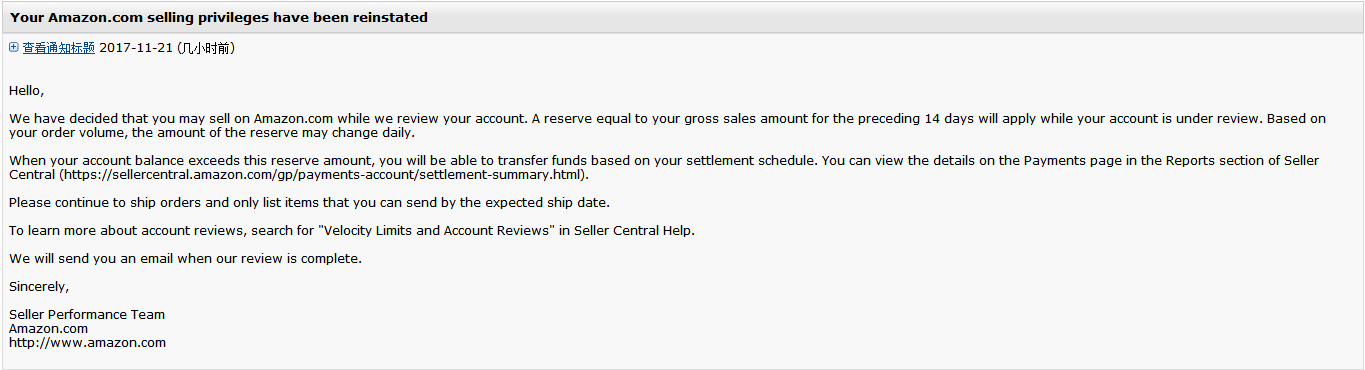Image resolution: width=1365 pixels, height=370 pixels.
Task: Click the 2017-11-21 date text
Action: 135,48
